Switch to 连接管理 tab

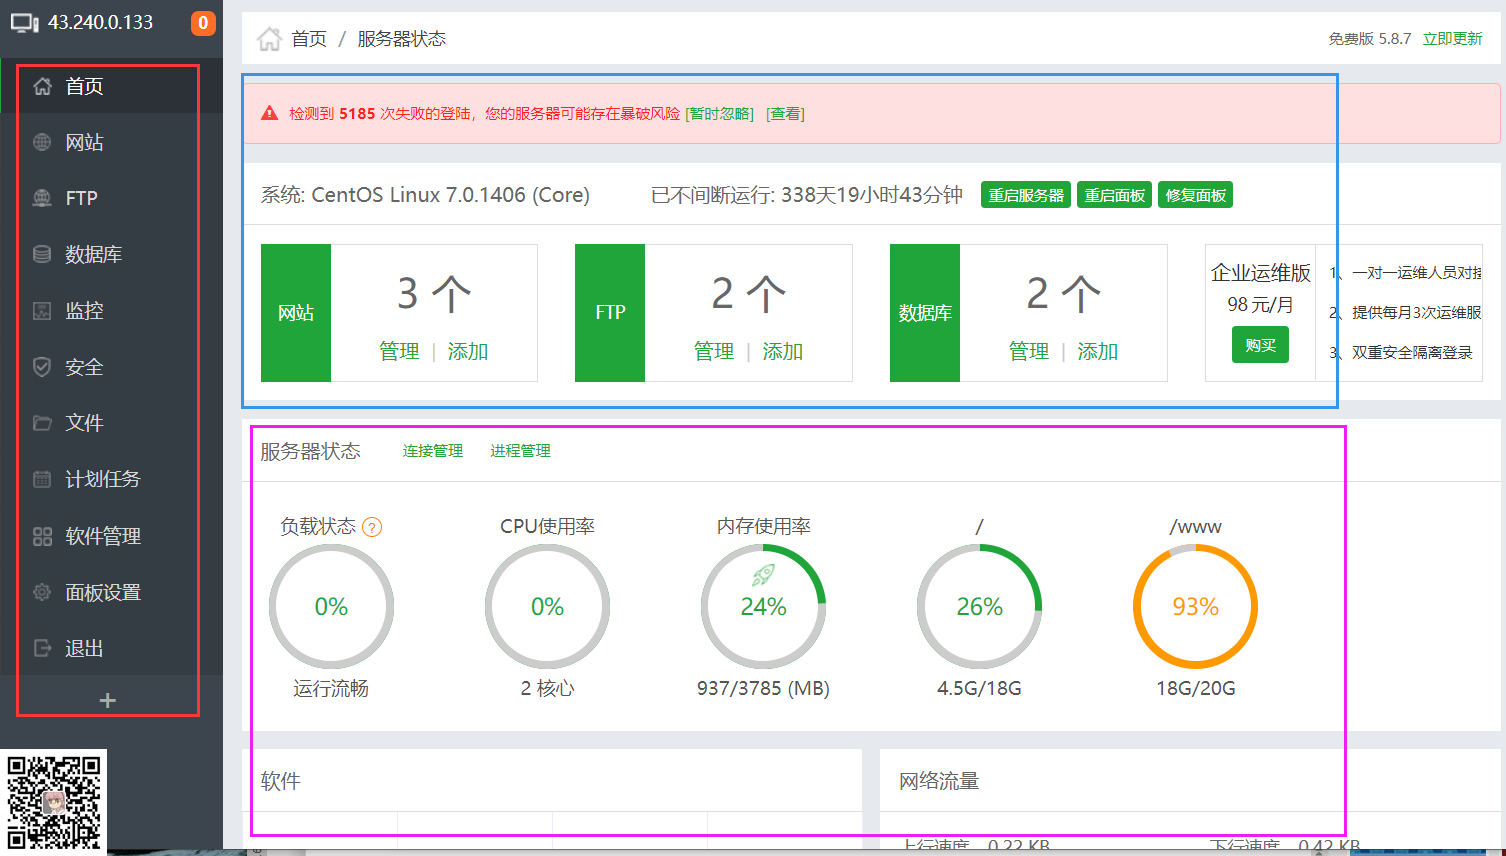(432, 451)
